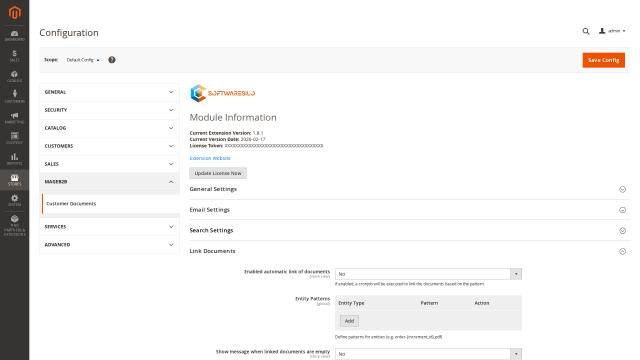Image resolution: width=640 pixels, height=360 pixels.
Task: Collapse the MAGEB2B config section
Action: pyautogui.click(x=109, y=182)
